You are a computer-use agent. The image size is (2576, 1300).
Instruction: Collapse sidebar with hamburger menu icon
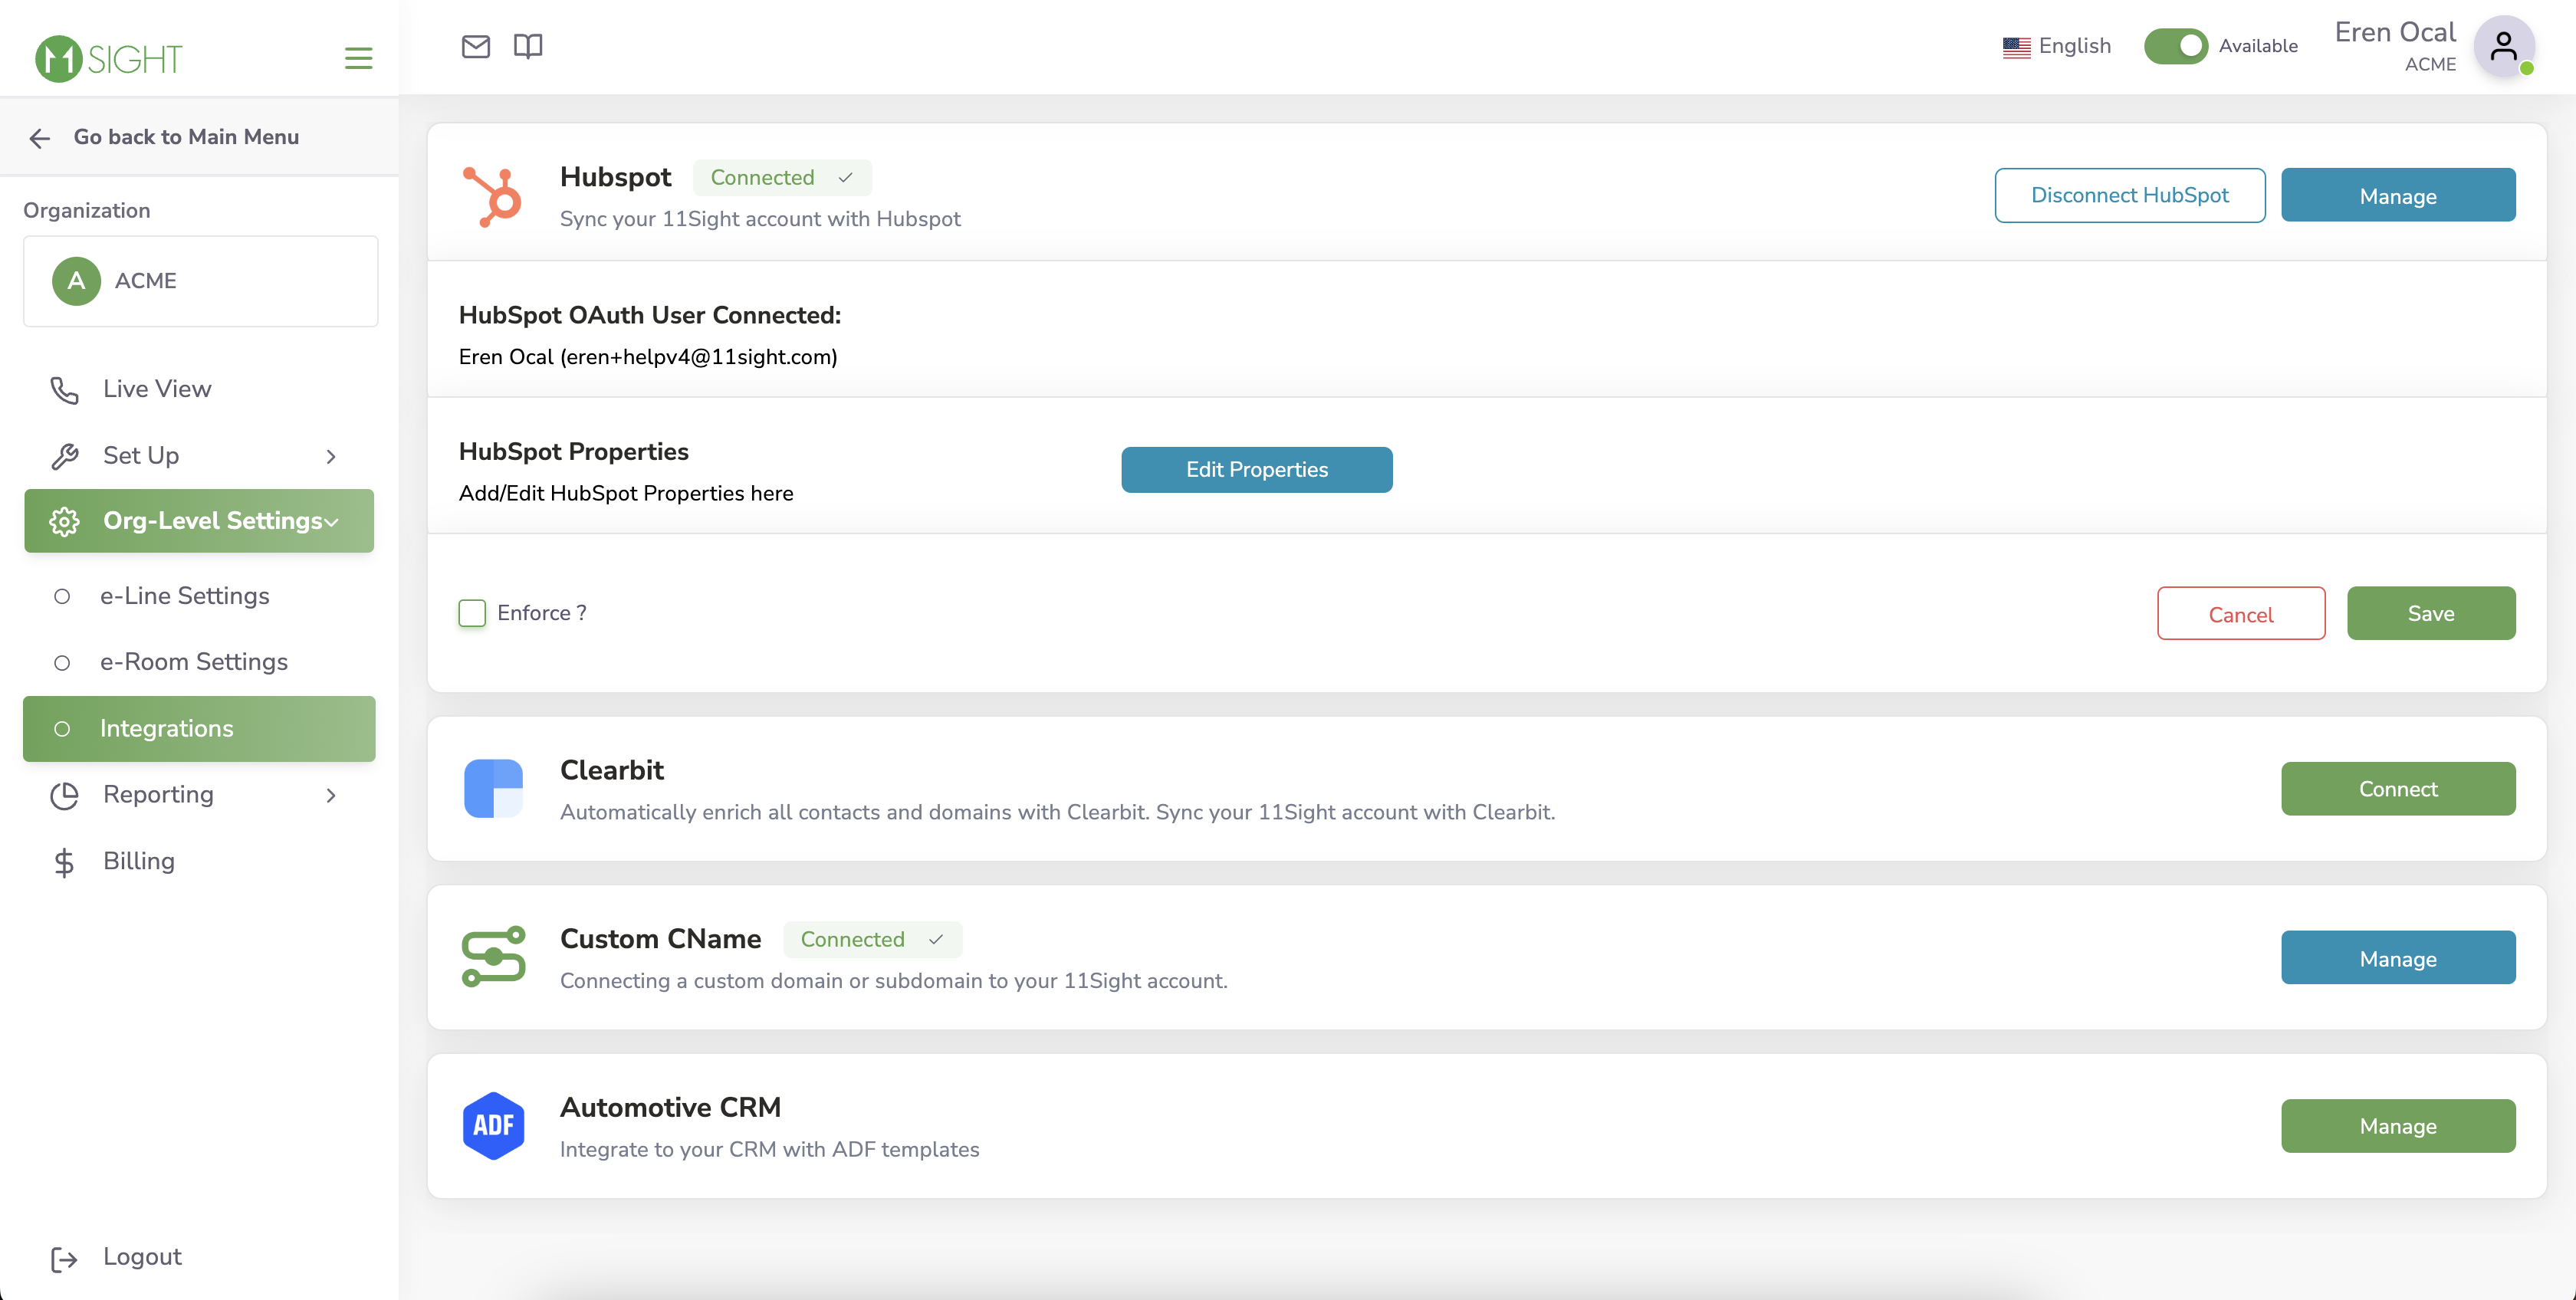pyautogui.click(x=358, y=58)
